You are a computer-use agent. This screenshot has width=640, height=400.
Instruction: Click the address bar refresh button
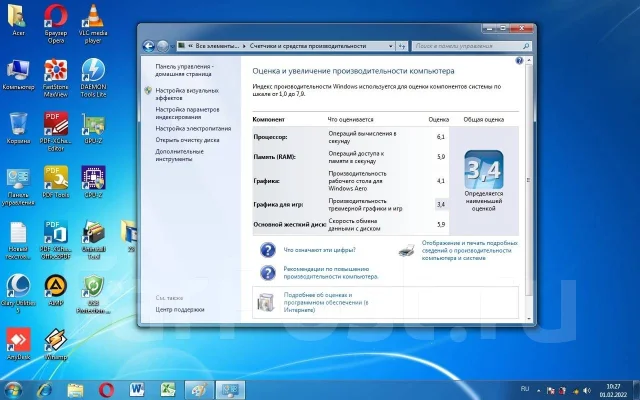point(402,46)
